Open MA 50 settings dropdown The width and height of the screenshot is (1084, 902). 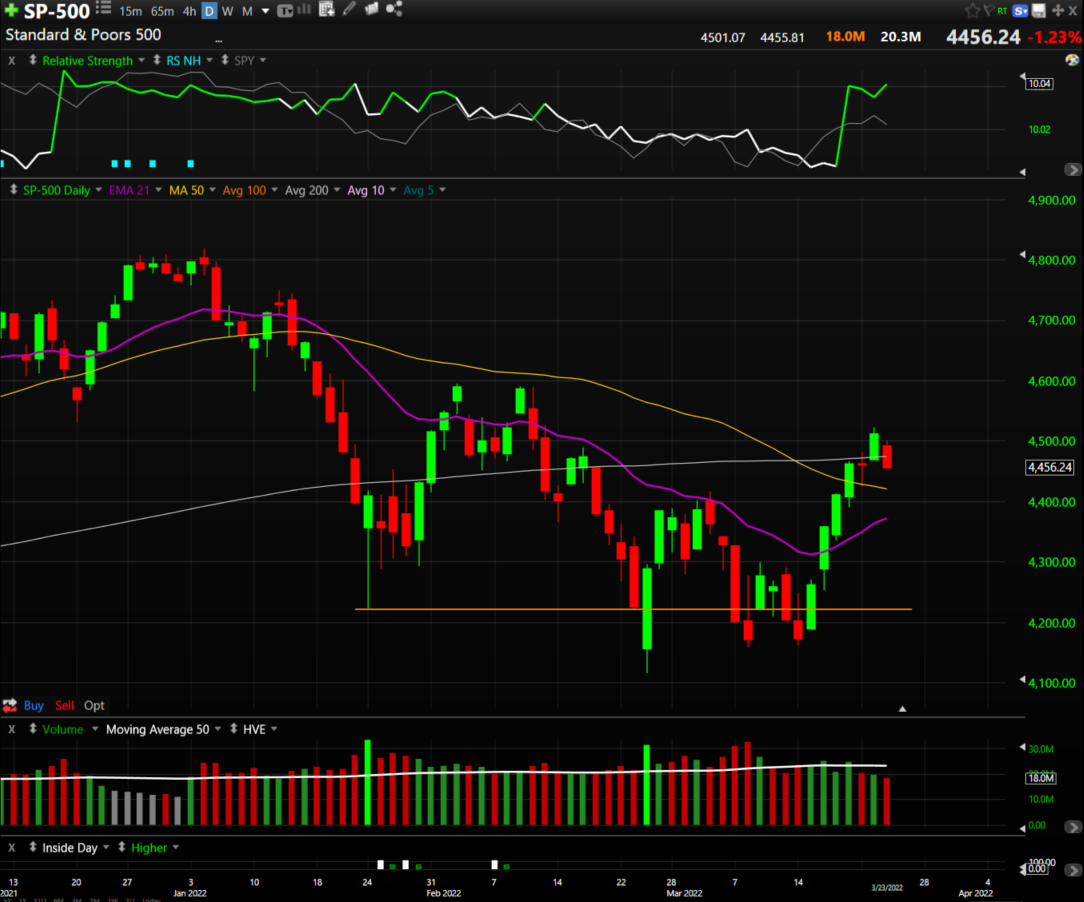tap(212, 189)
